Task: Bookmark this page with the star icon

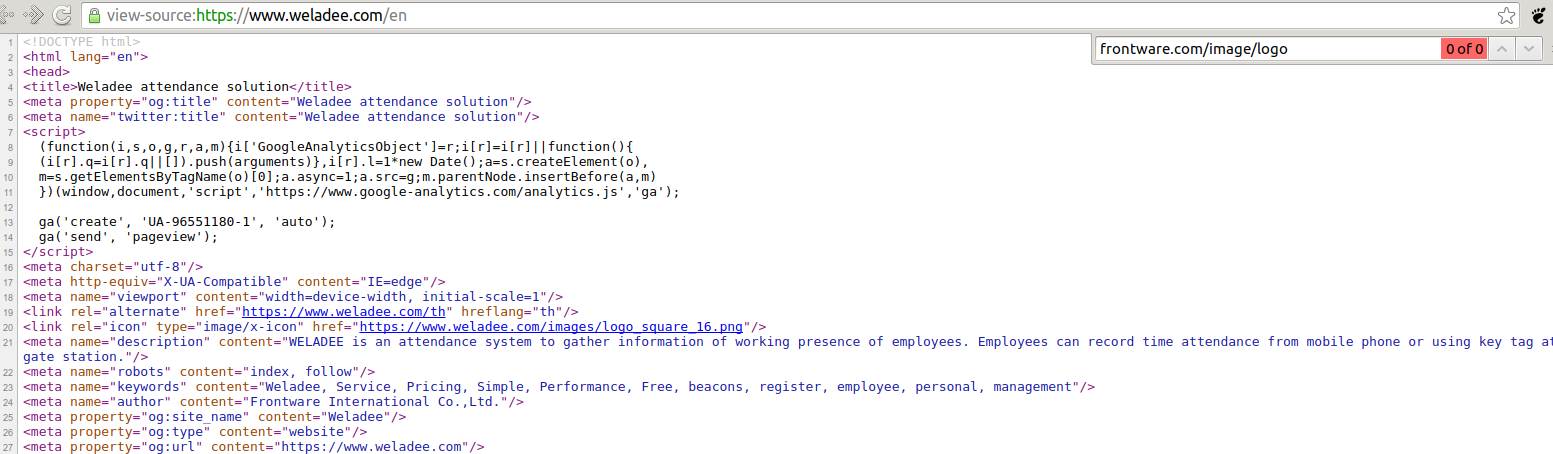Action: pos(1506,15)
